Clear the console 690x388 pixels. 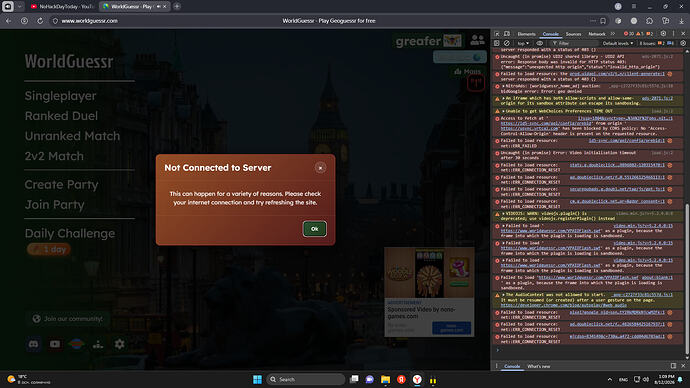pos(507,43)
